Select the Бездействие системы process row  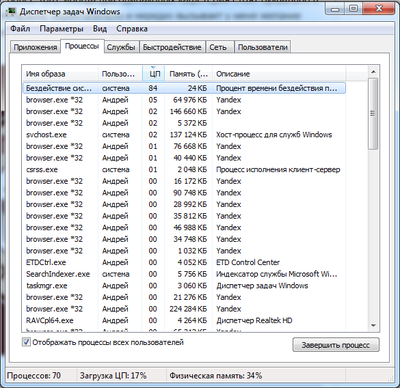coord(184,88)
